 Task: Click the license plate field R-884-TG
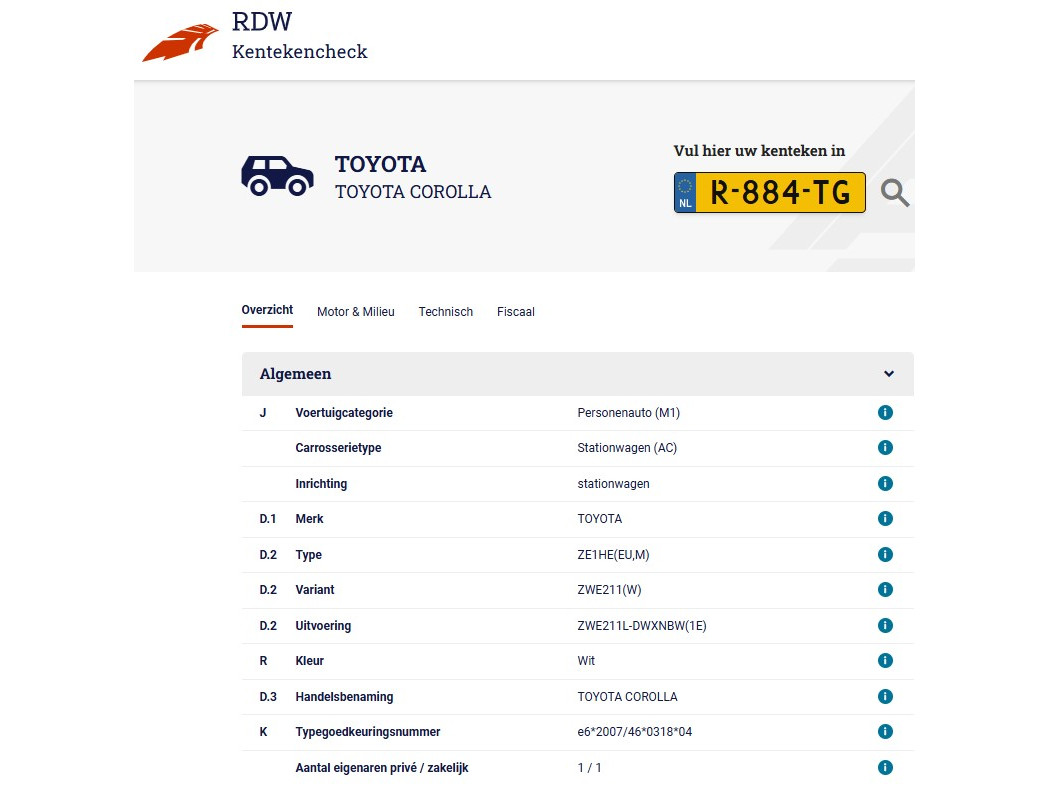pyautogui.click(x=770, y=192)
